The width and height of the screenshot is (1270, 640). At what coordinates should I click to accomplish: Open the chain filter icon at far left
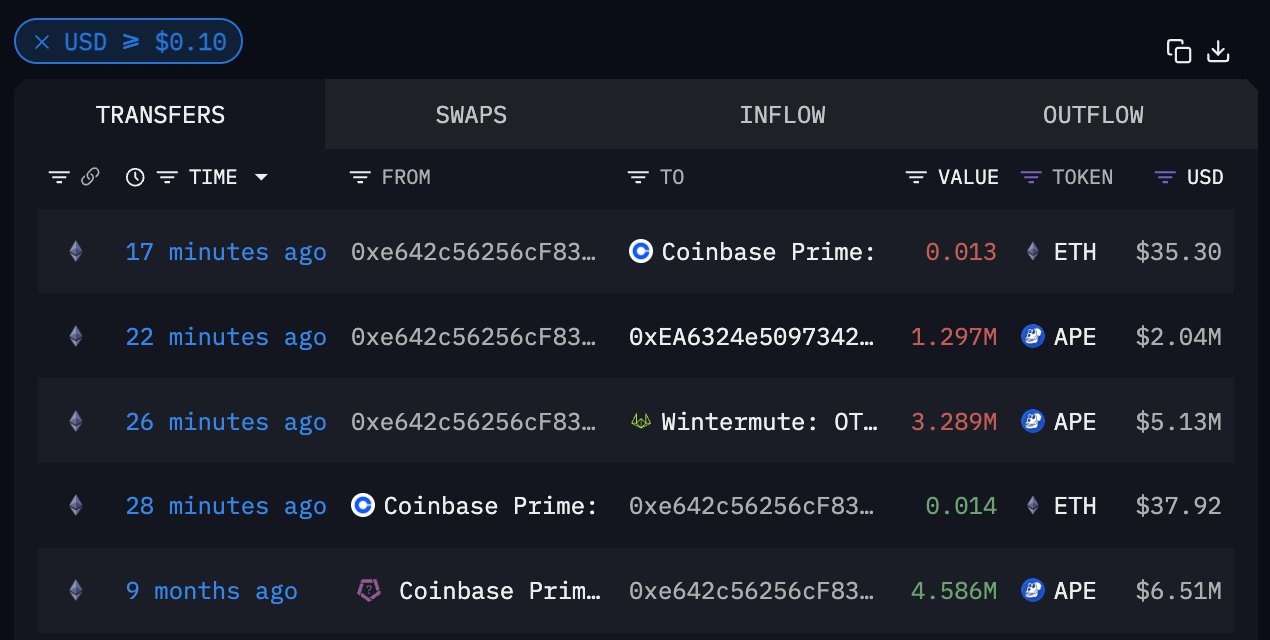[x=59, y=177]
